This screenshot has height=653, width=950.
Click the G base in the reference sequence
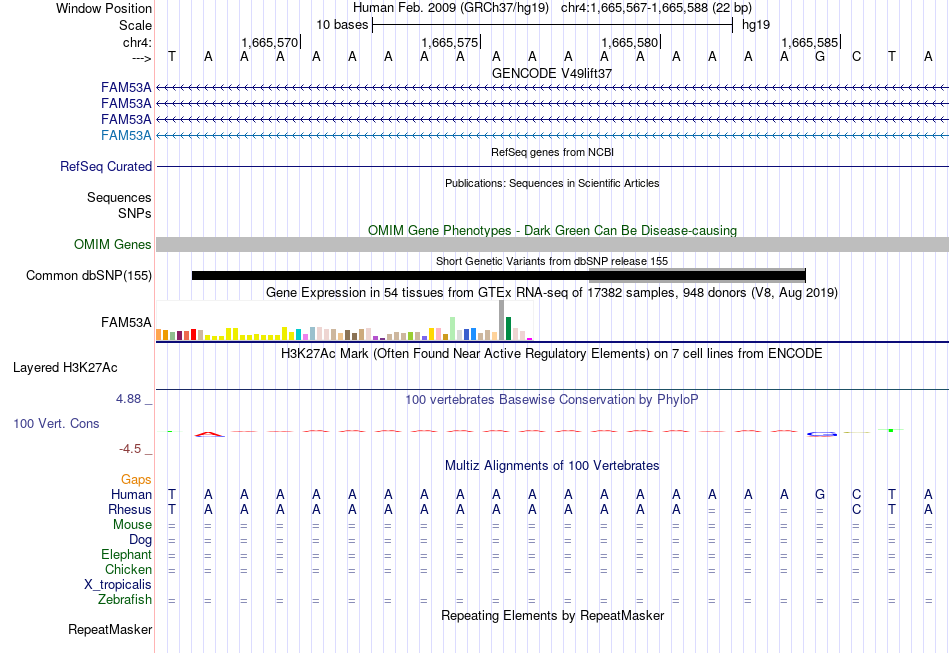click(x=820, y=56)
